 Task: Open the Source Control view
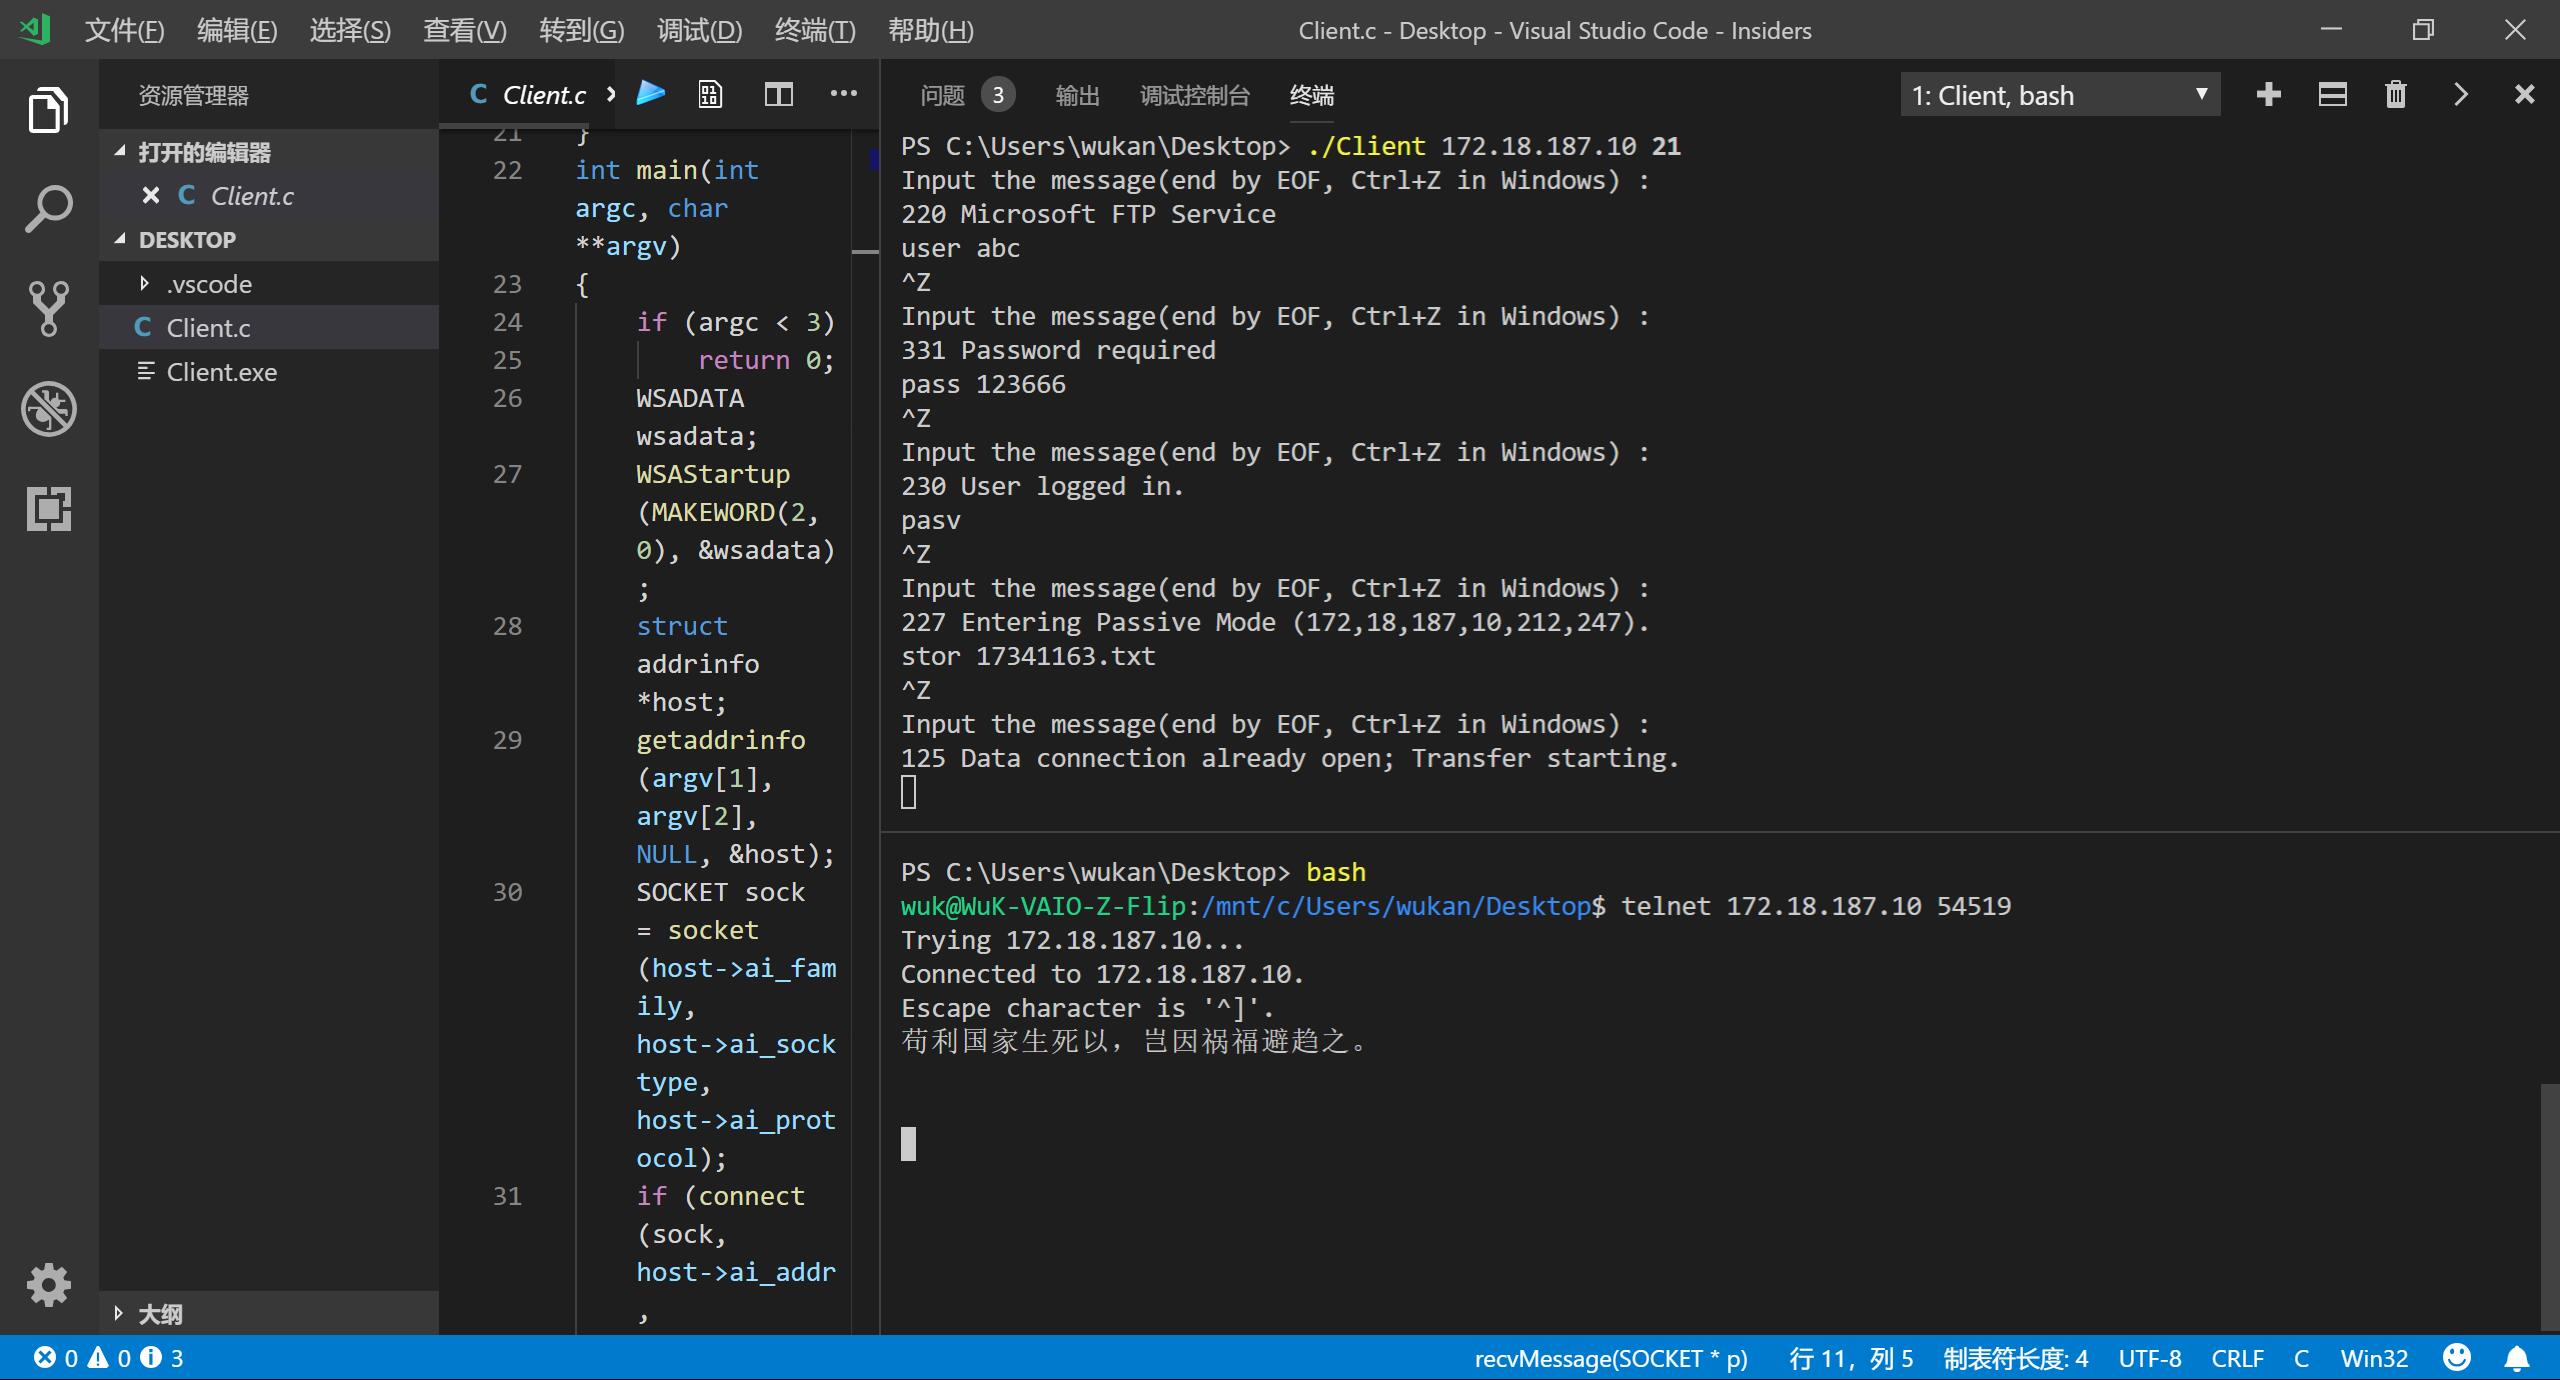(x=48, y=308)
